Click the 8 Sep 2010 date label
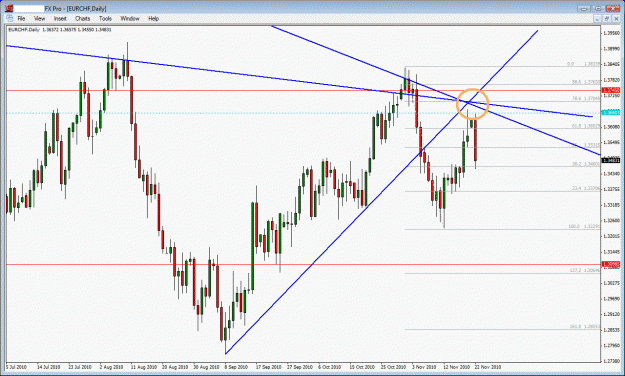The image size is (625, 376). point(236,367)
